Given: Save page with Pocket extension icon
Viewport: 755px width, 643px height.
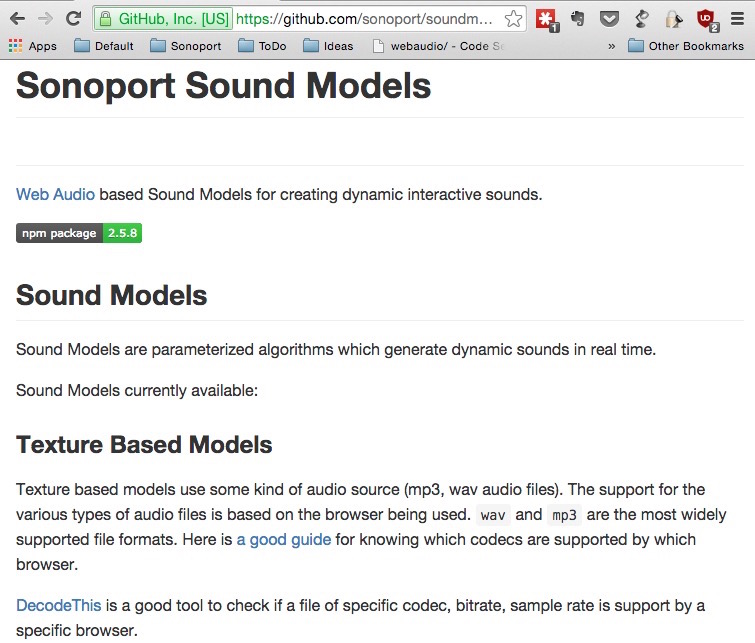Looking at the screenshot, I should pyautogui.click(x=609, y=19).
